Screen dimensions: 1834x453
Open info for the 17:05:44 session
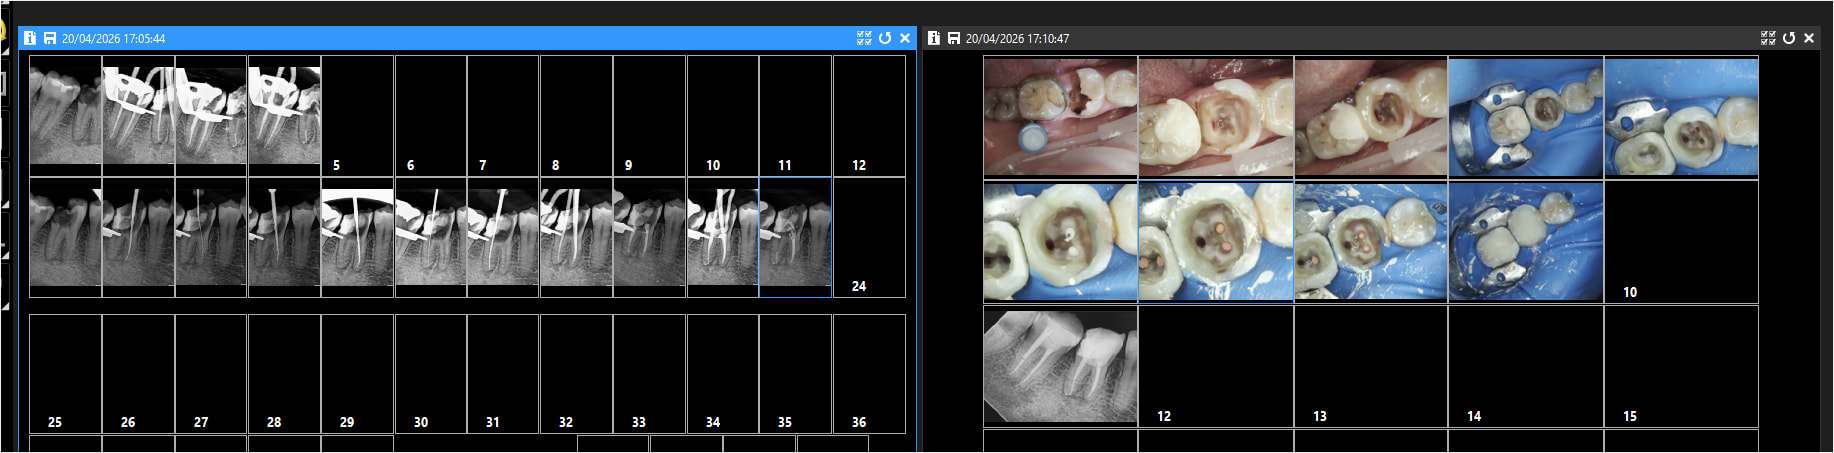30,38
